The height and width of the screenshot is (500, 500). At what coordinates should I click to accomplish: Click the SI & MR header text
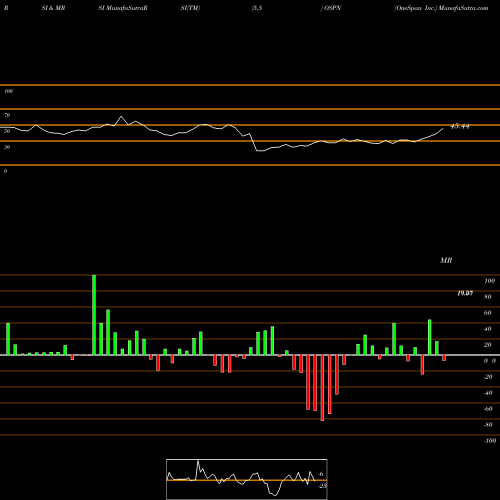tap(53, 8)
